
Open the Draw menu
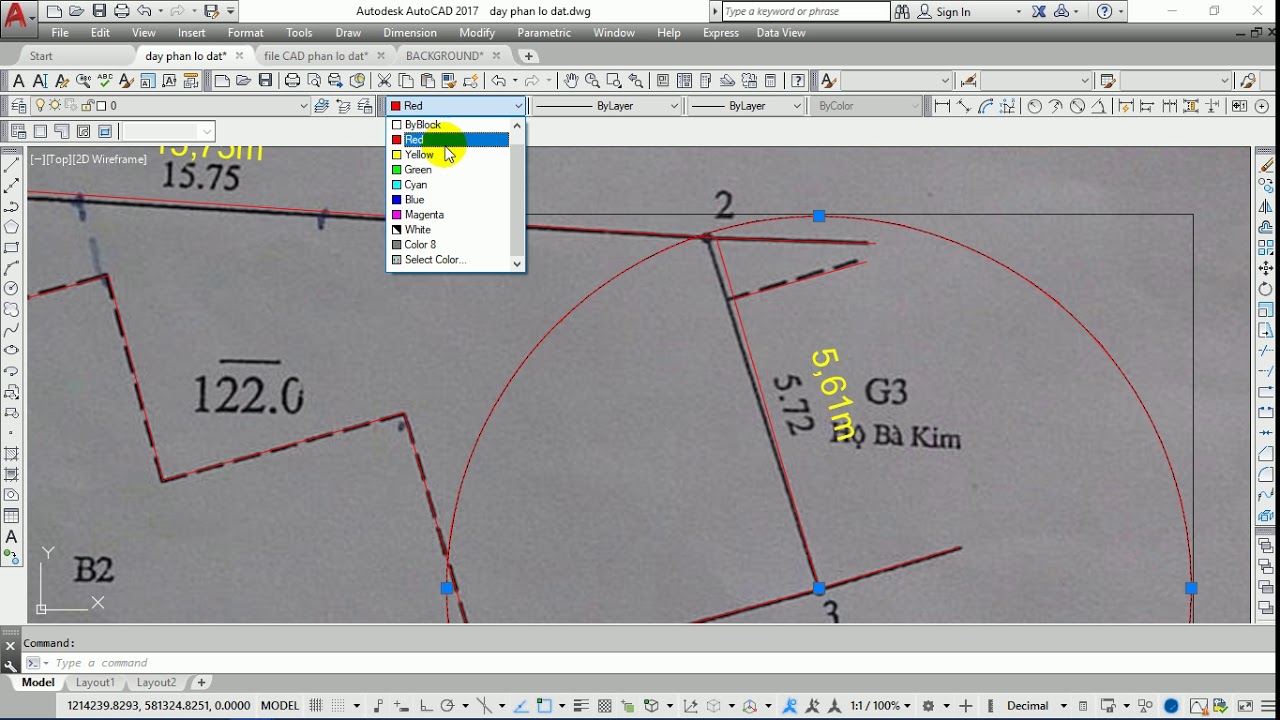click(348, 33)
